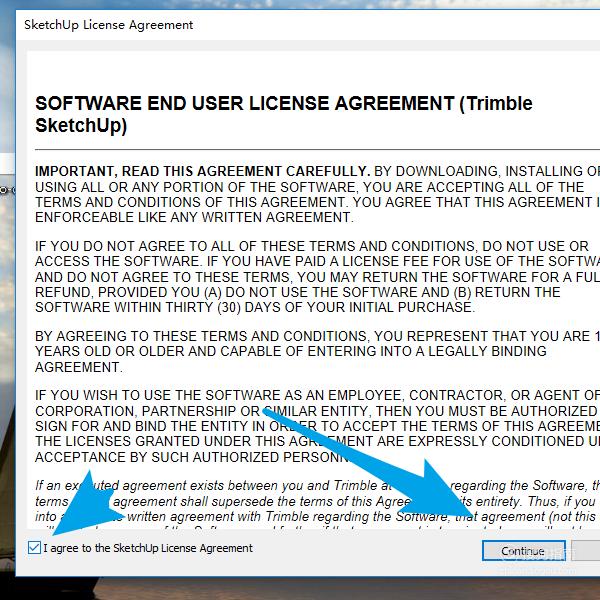Click the Continue button
This screenshot has width=600, height=600.
(x=523, y=551)
